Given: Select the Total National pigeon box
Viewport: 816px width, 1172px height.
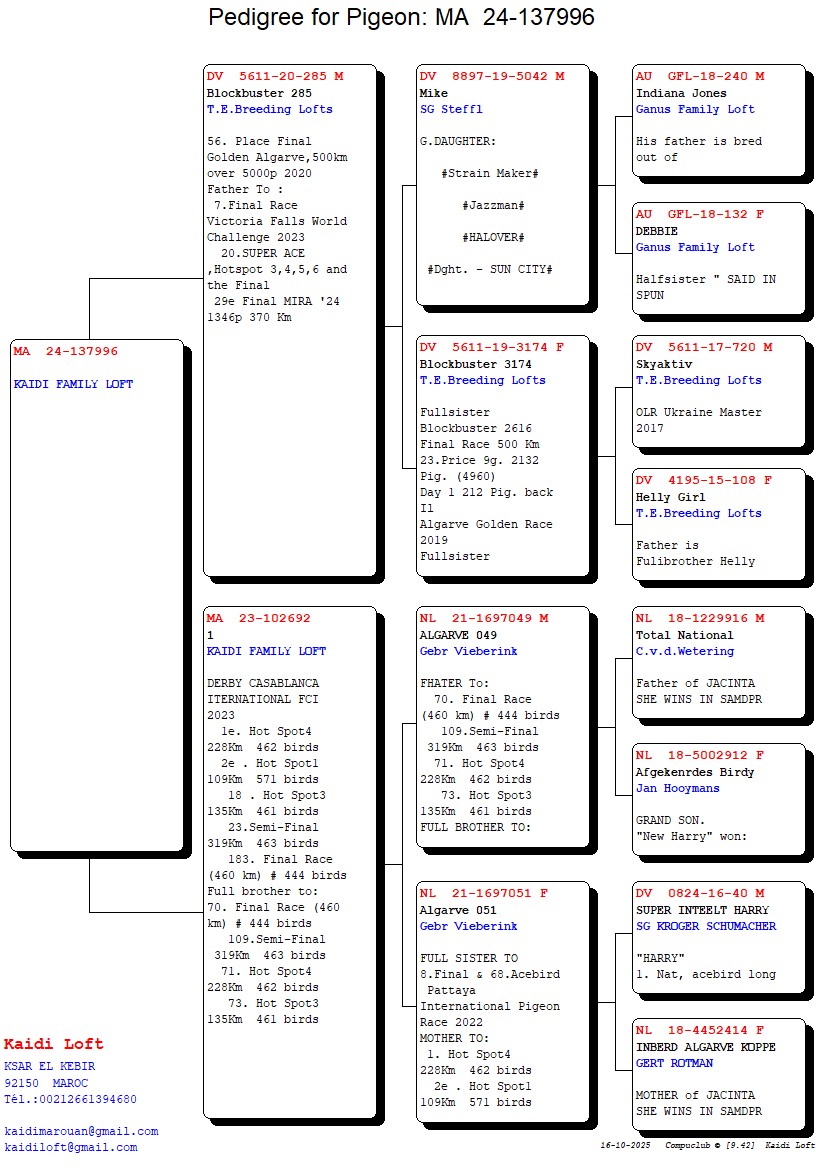Looking at the screenshot, I should coord(718,662).
